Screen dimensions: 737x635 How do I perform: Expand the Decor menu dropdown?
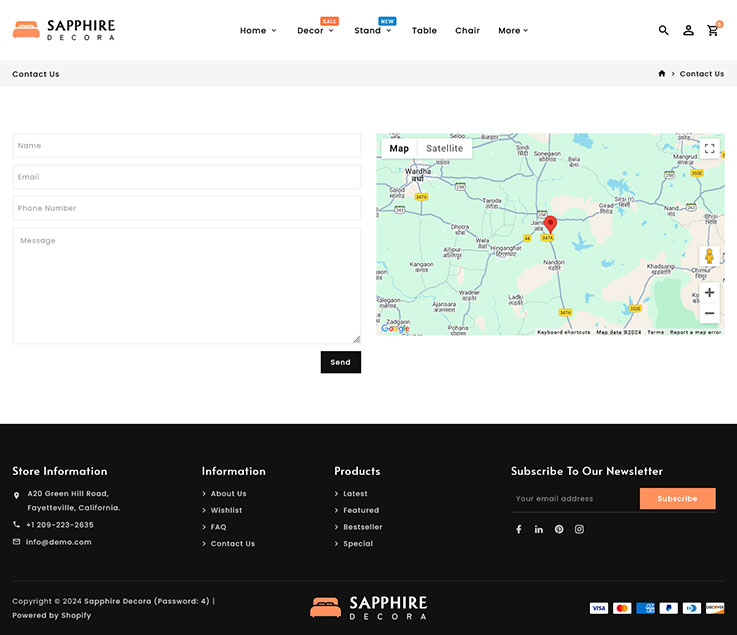click(315, 31)
